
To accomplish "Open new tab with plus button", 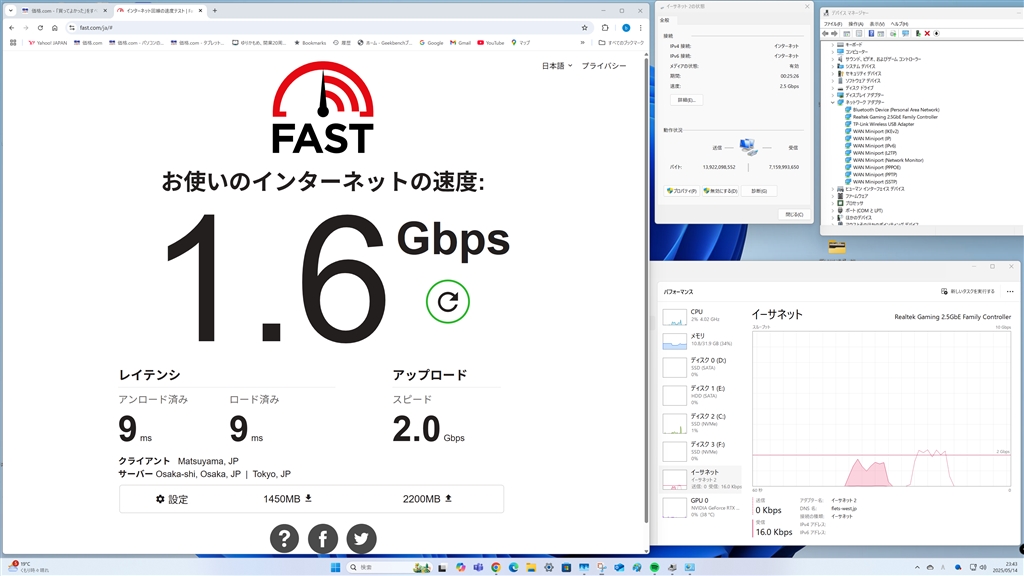I will click(214, 10).
